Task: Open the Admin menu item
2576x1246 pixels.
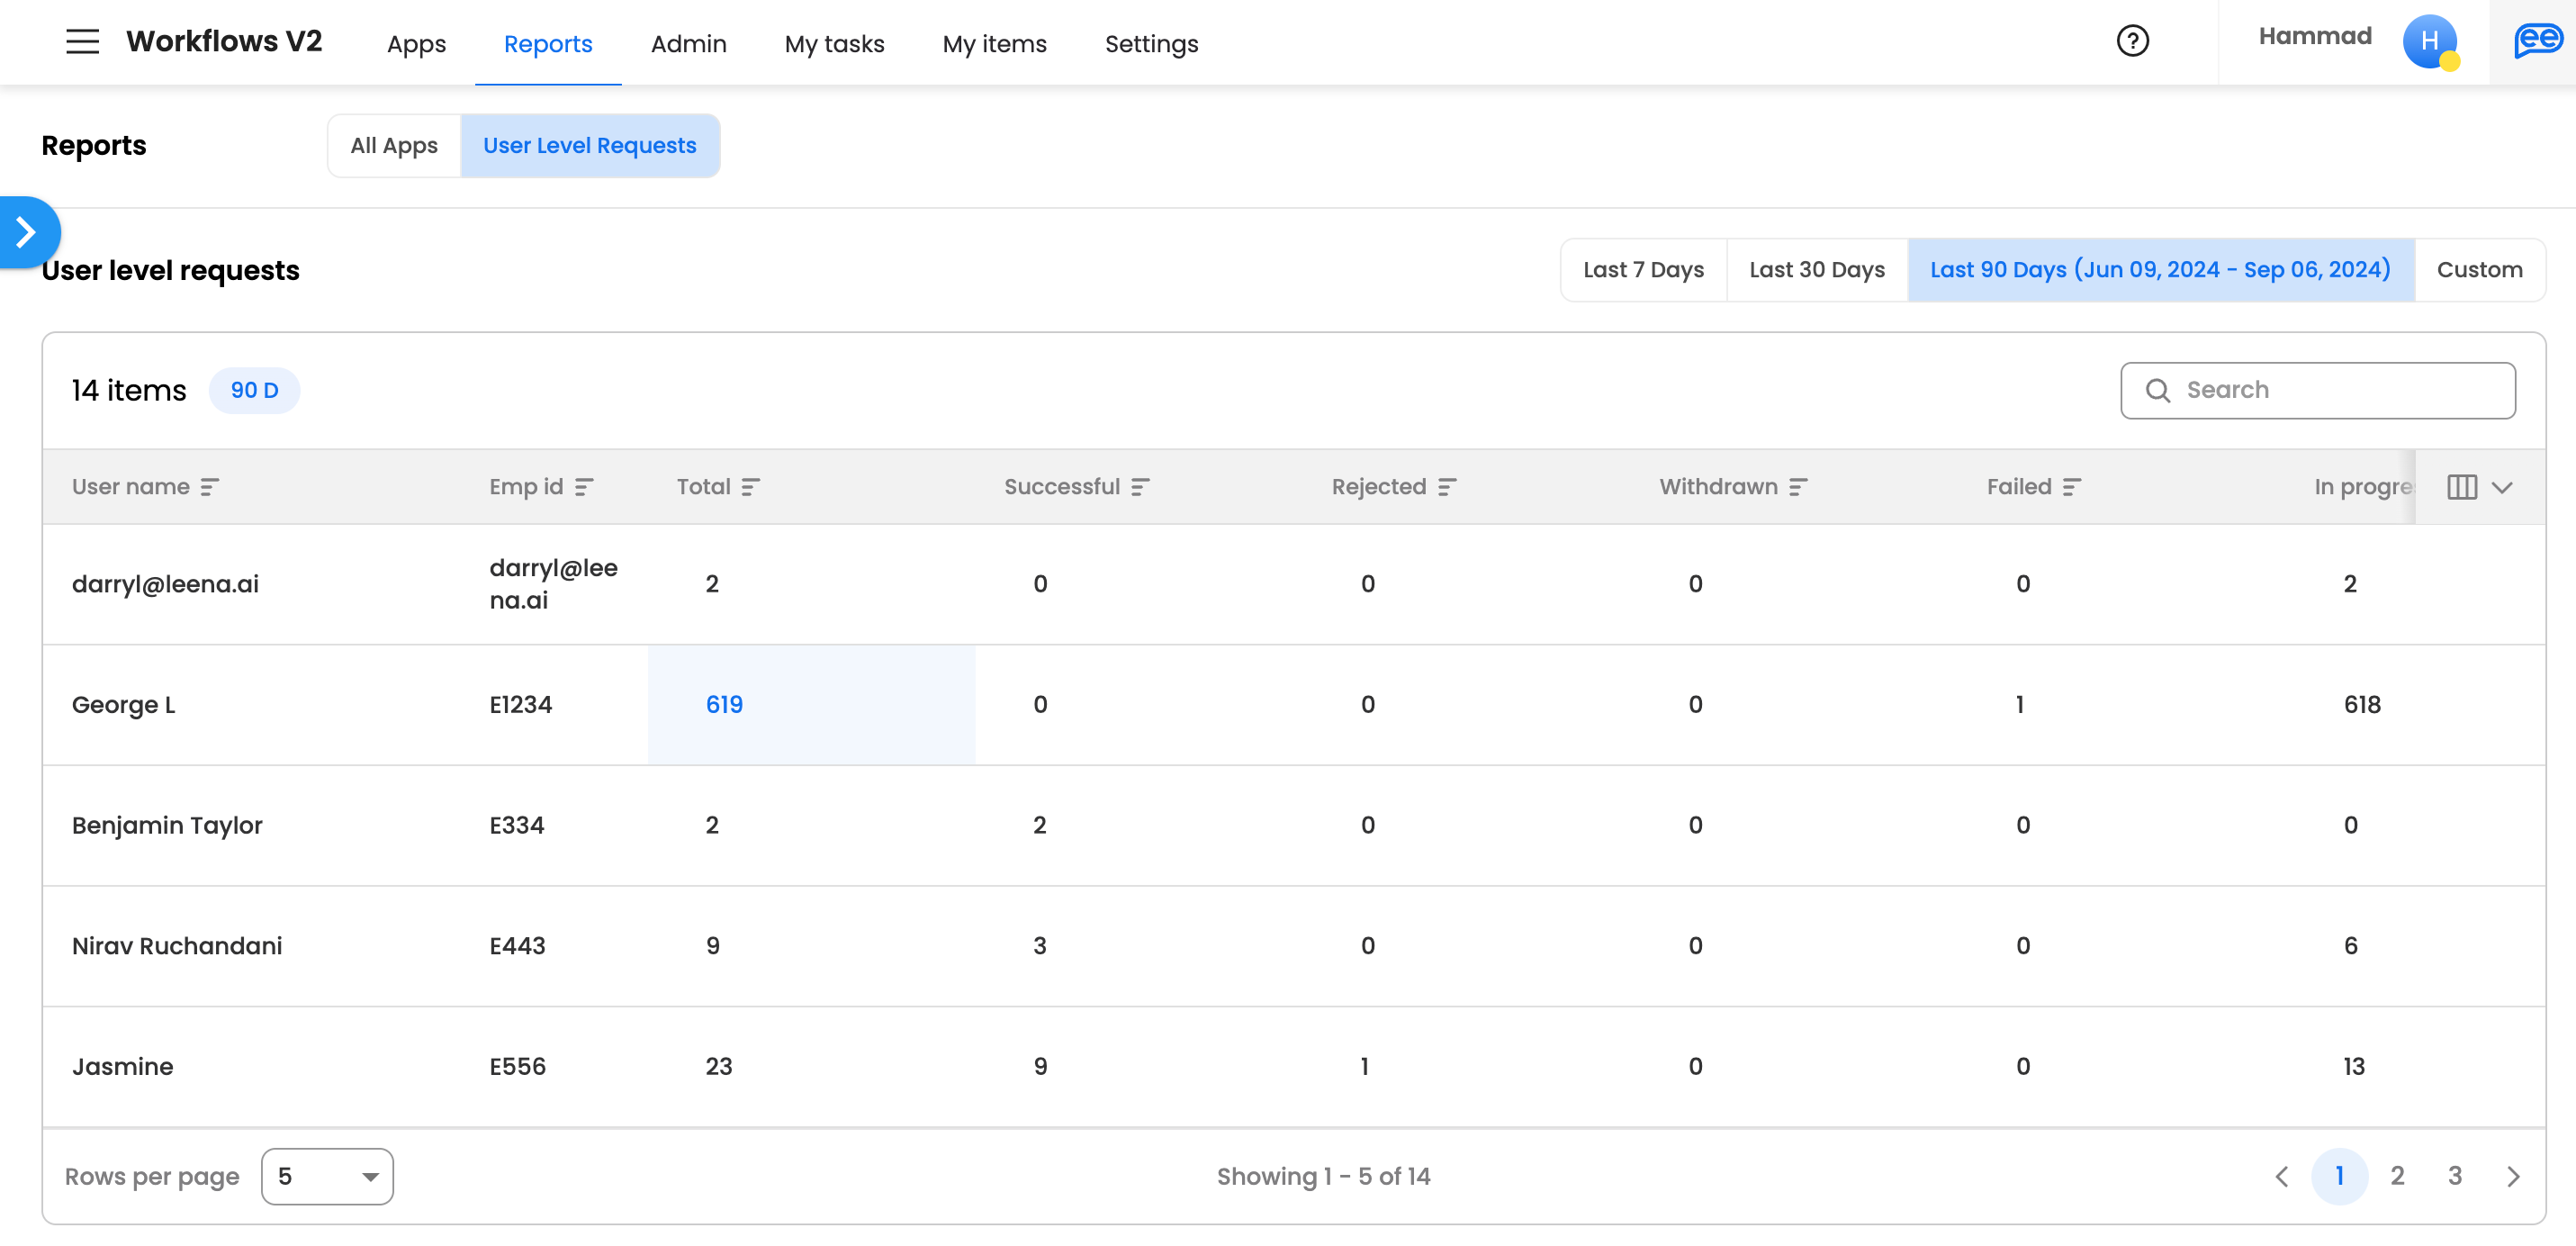Action: (688, 44)
